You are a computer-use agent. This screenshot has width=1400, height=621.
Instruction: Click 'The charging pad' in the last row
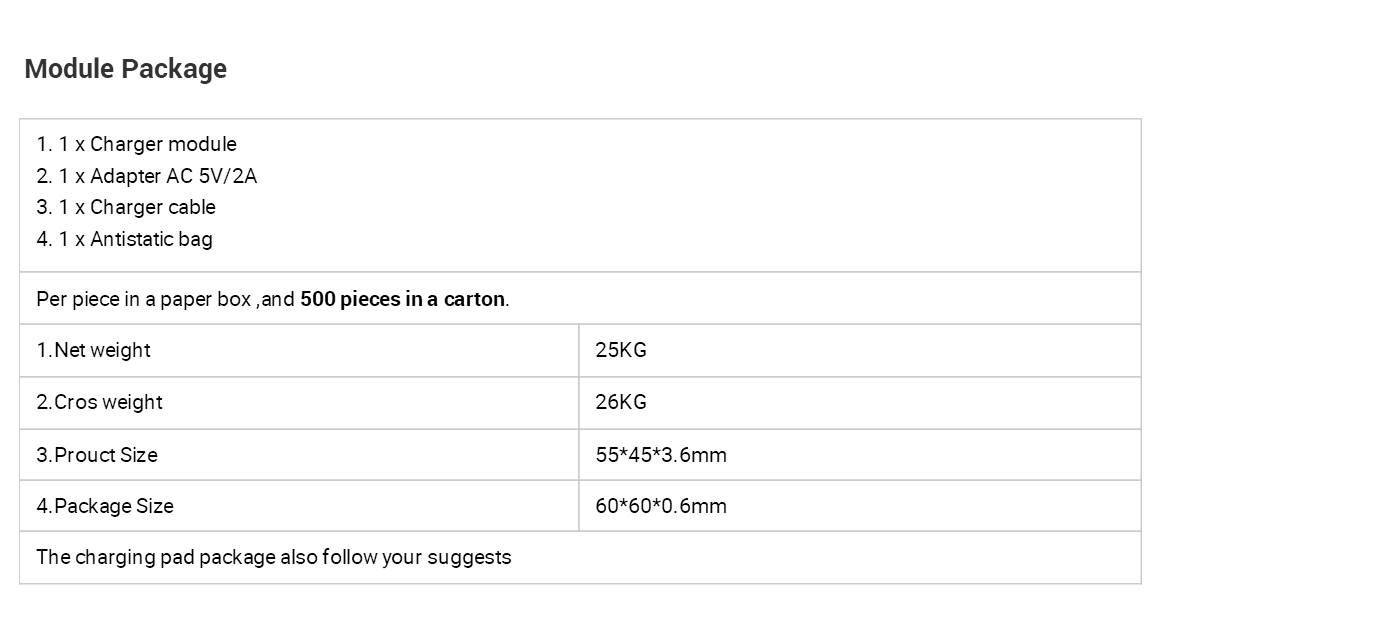(x=95, y=557)
